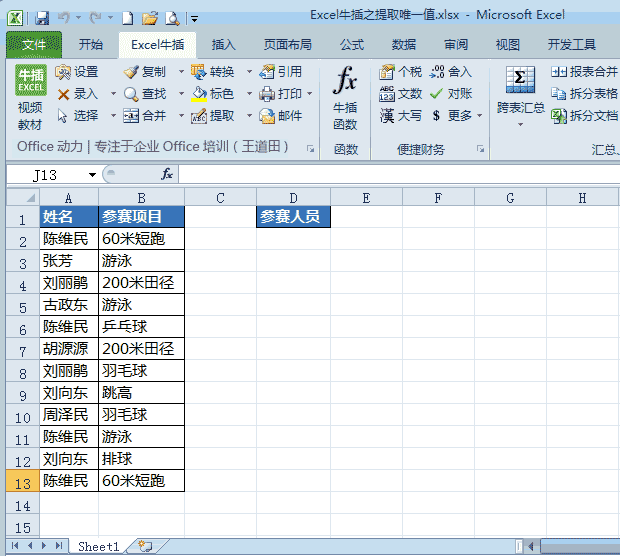The height and width of the screenshot is (556, 620).
Task: Click the 报表合并 tool
Action: pos(584,72)
